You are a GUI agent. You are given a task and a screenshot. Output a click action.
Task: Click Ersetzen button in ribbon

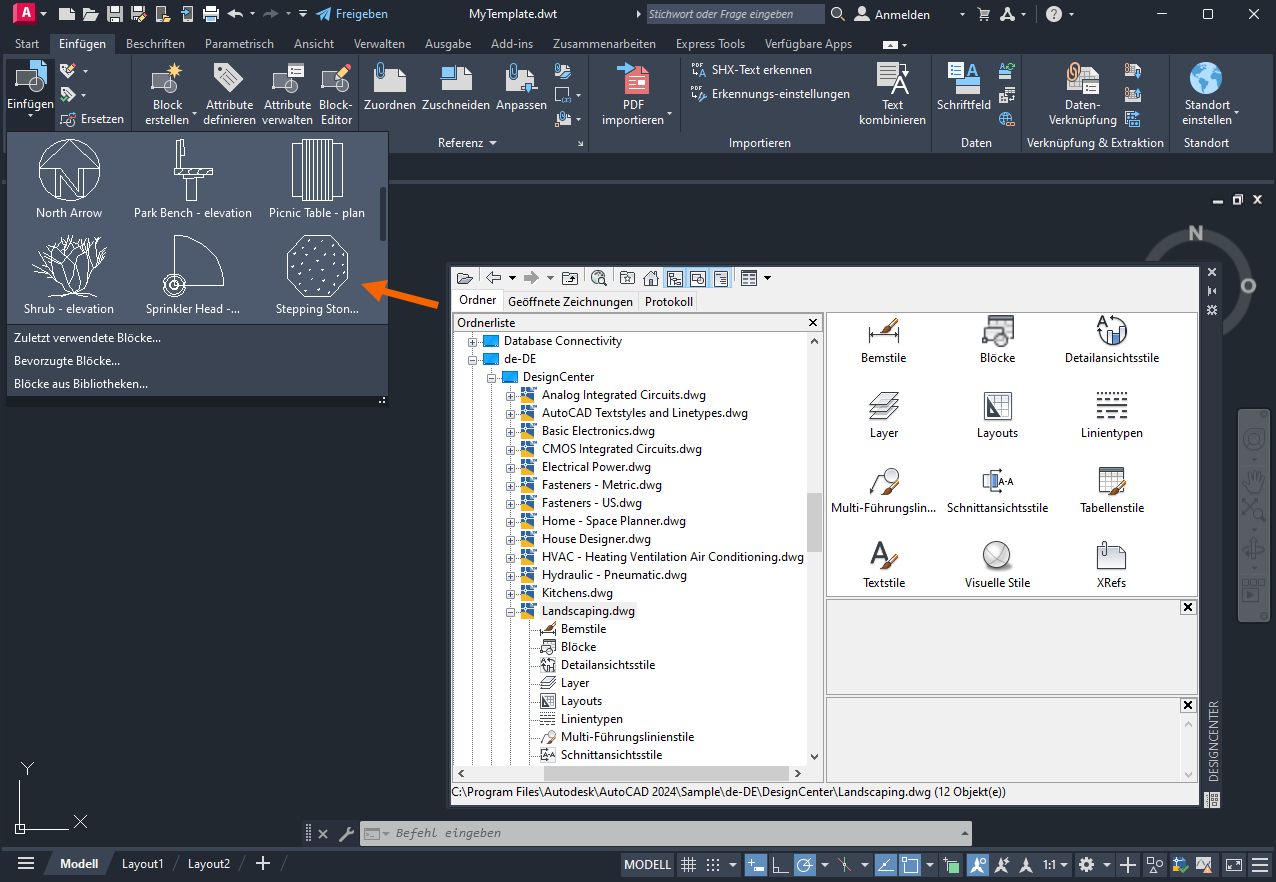pyautogui.click(x=92, y=119)
